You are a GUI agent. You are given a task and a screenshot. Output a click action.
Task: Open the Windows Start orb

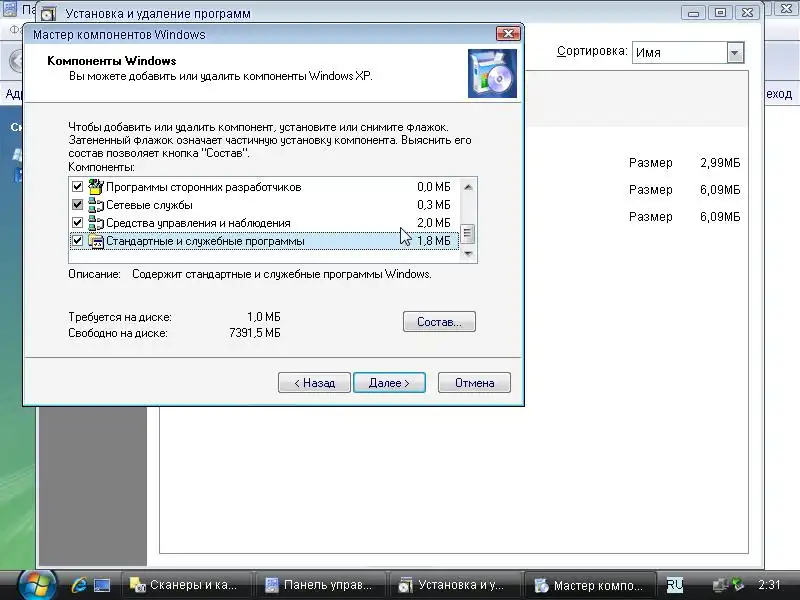[37, 585]
